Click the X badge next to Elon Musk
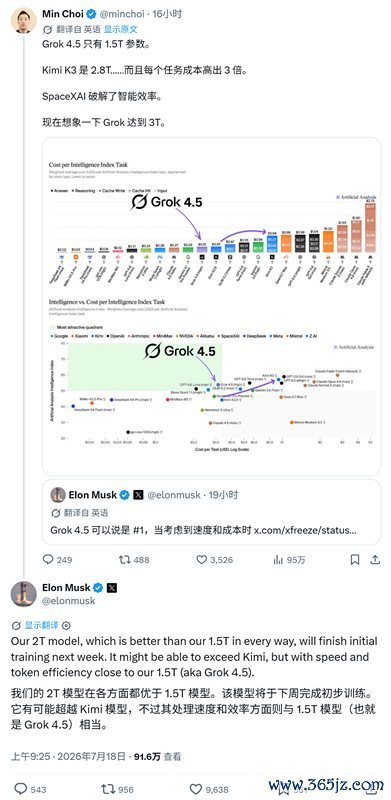 point(112,588)
